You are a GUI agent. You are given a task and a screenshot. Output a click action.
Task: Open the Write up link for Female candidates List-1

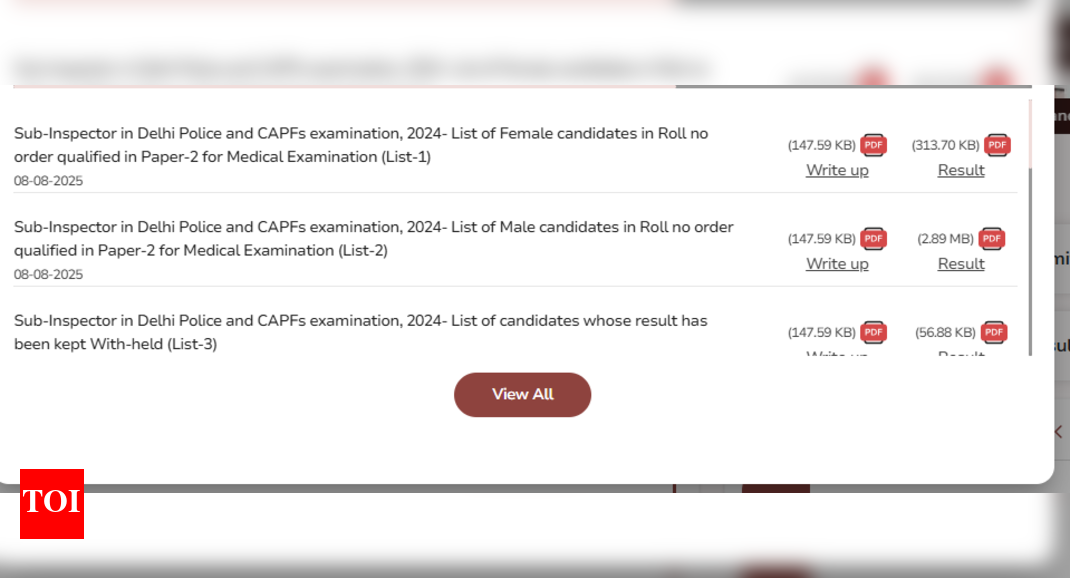pyautogui.click(x=837, y=170)
